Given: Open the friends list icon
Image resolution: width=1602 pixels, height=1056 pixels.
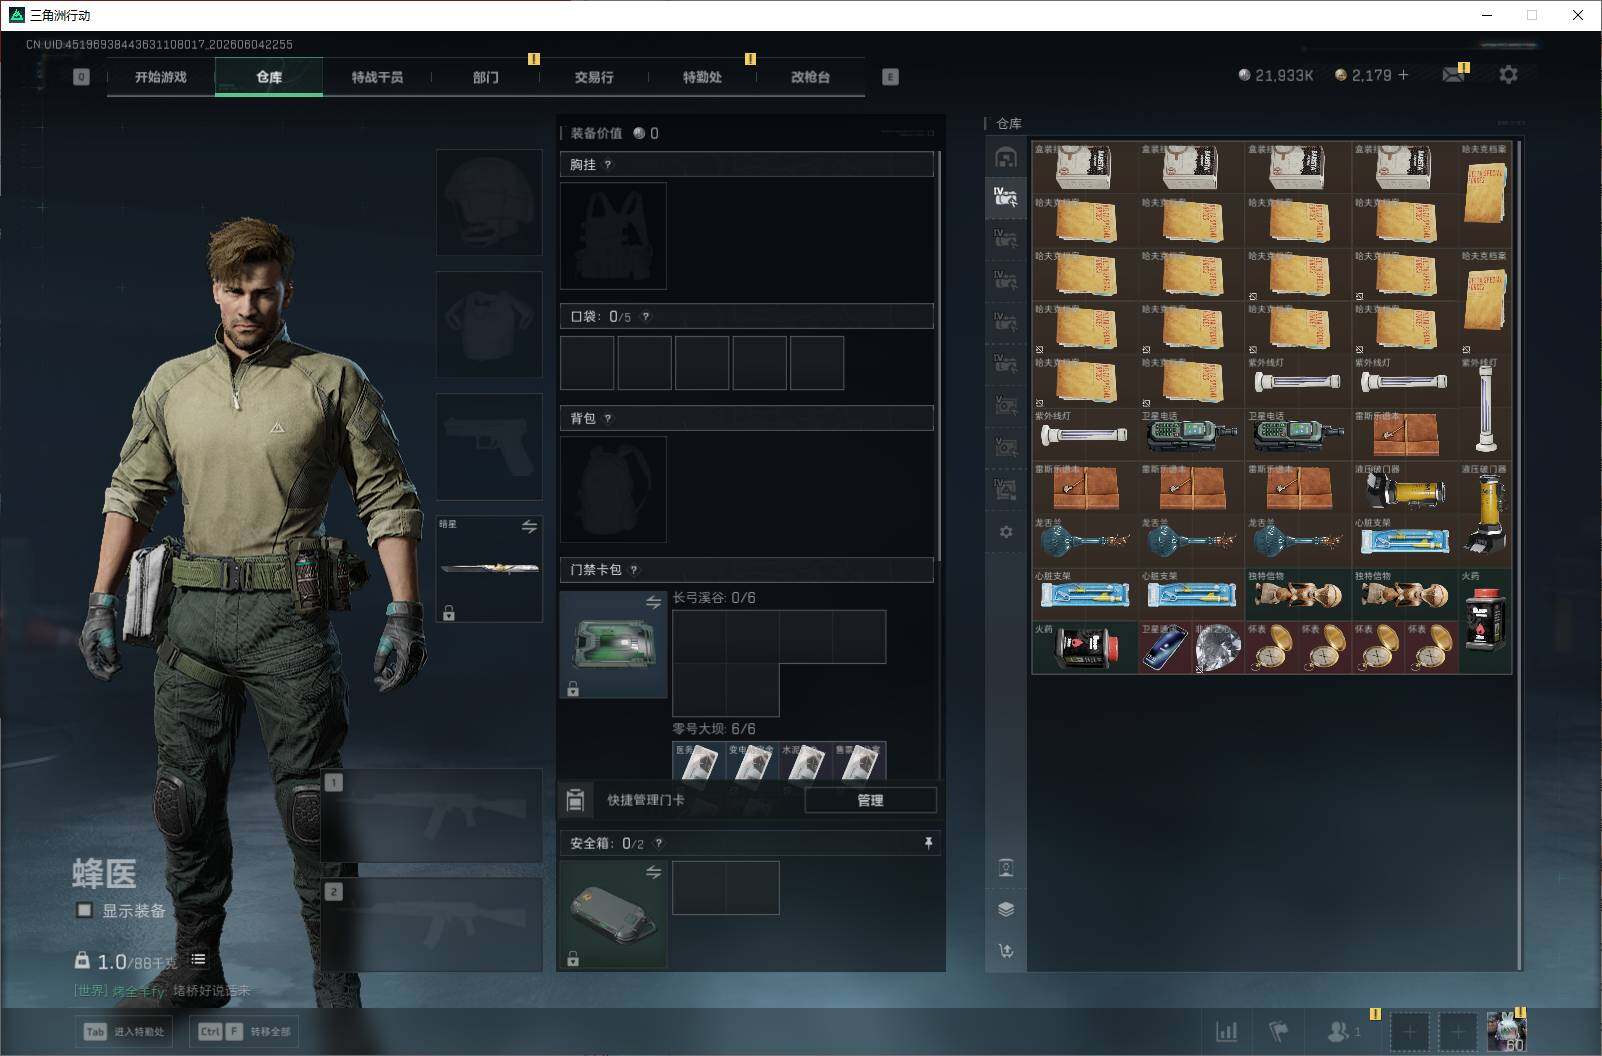Looking at the screenshot, I should click(1340, 1031).
